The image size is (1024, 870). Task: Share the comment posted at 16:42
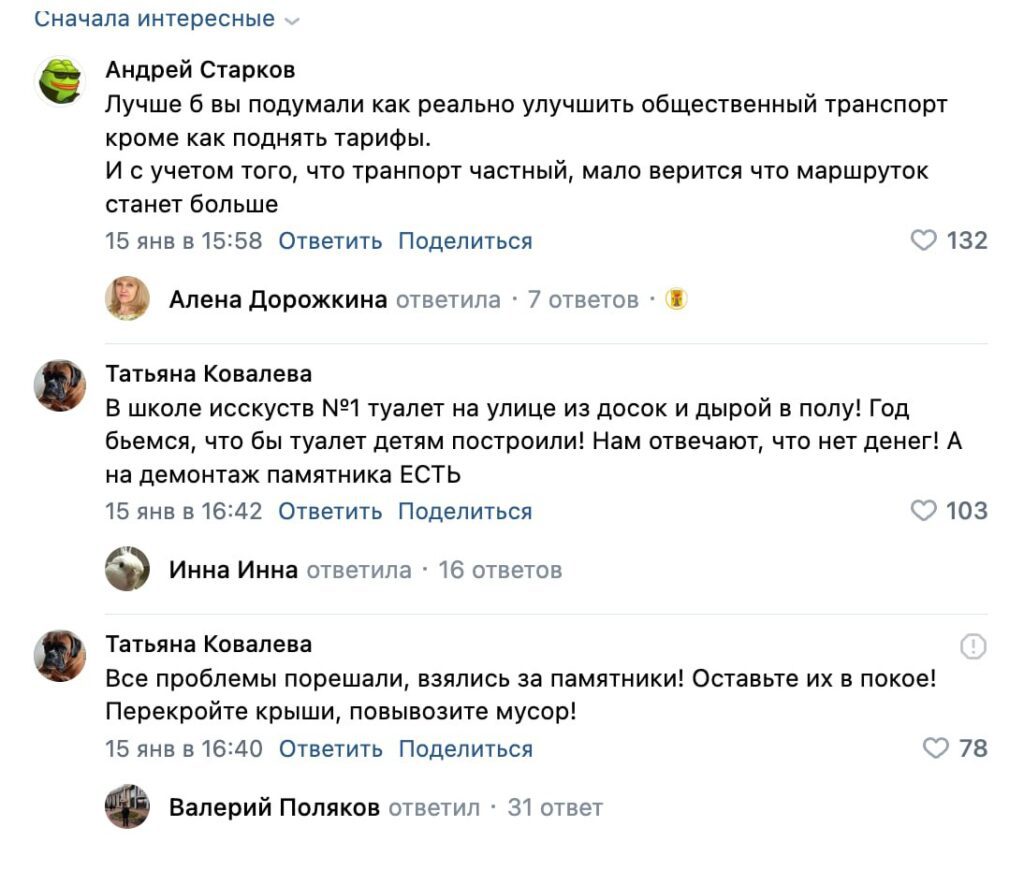tap(465, 511)
